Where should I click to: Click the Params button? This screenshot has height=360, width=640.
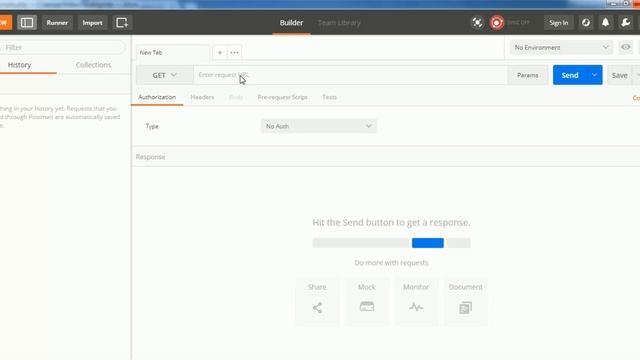527,75
